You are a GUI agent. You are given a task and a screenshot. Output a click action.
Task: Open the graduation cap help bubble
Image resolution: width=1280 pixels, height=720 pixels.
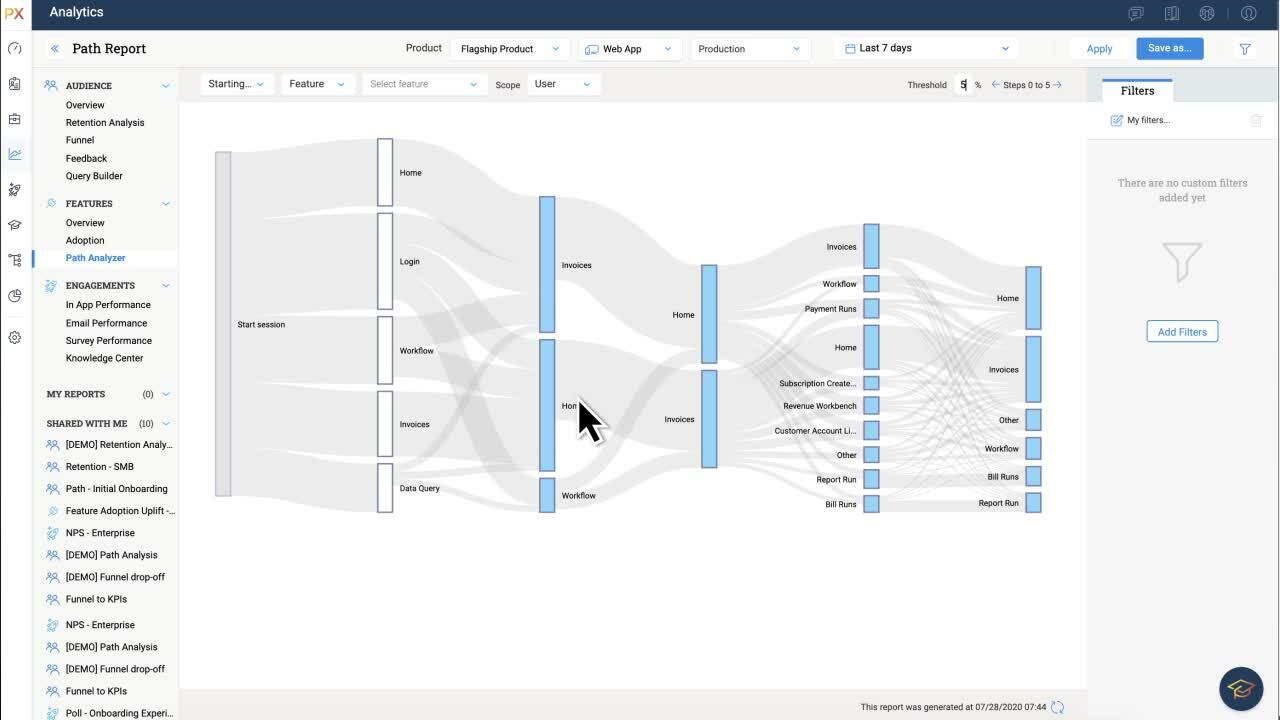(1241, 689)
